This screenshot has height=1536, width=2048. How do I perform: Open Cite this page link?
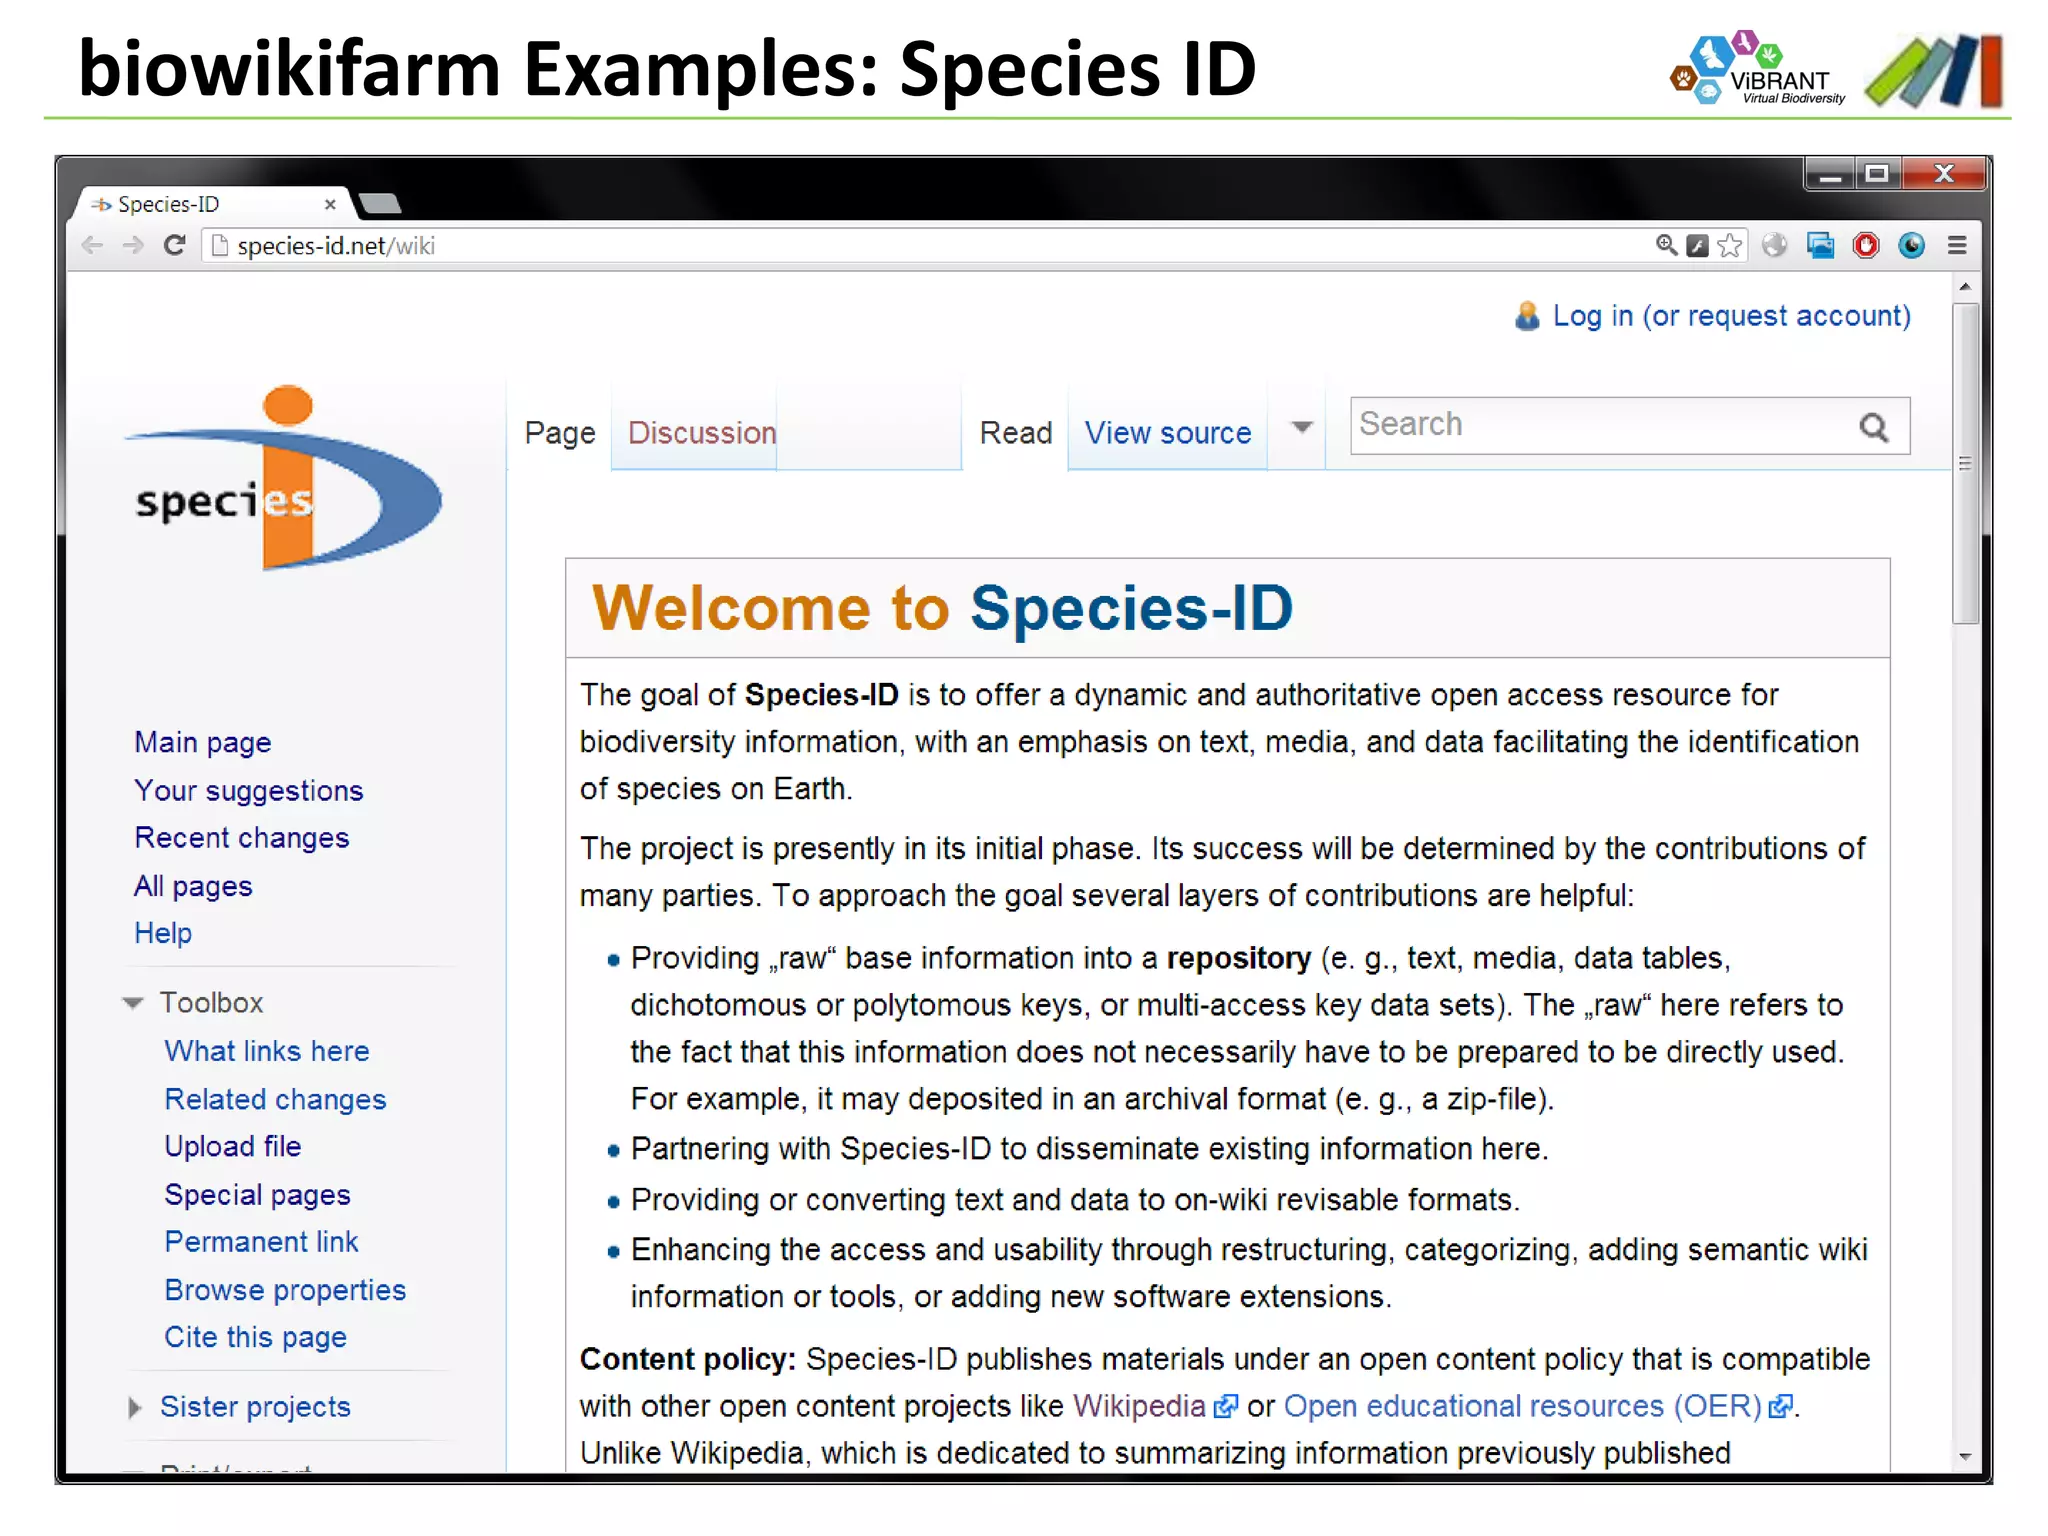256,1337
